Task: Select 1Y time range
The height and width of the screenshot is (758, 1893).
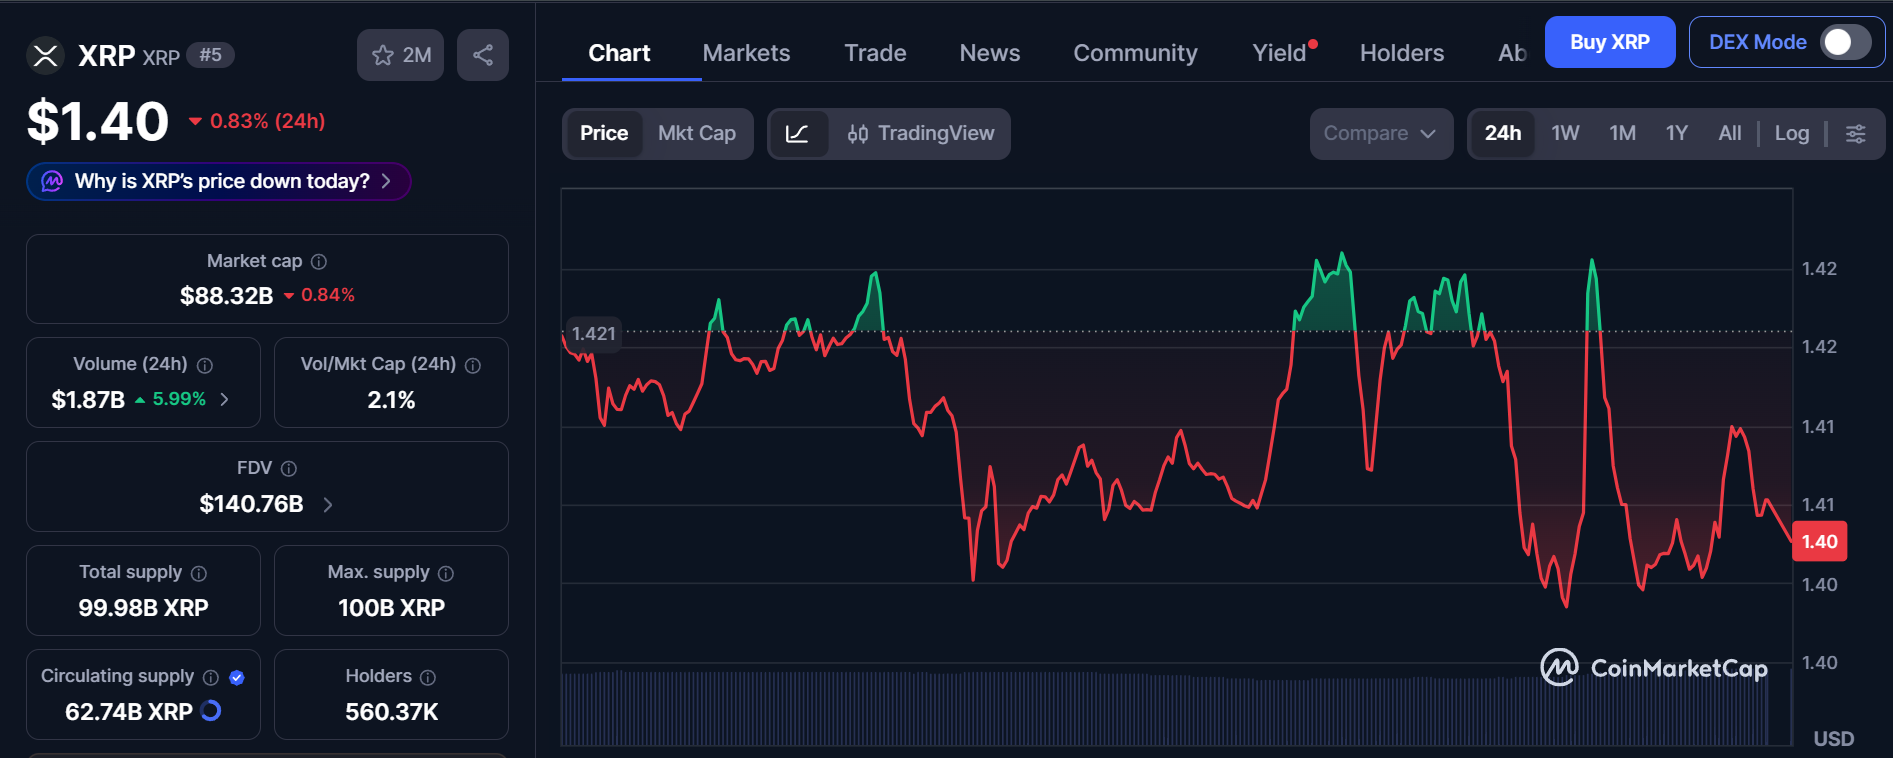Action: (1677, 134)
